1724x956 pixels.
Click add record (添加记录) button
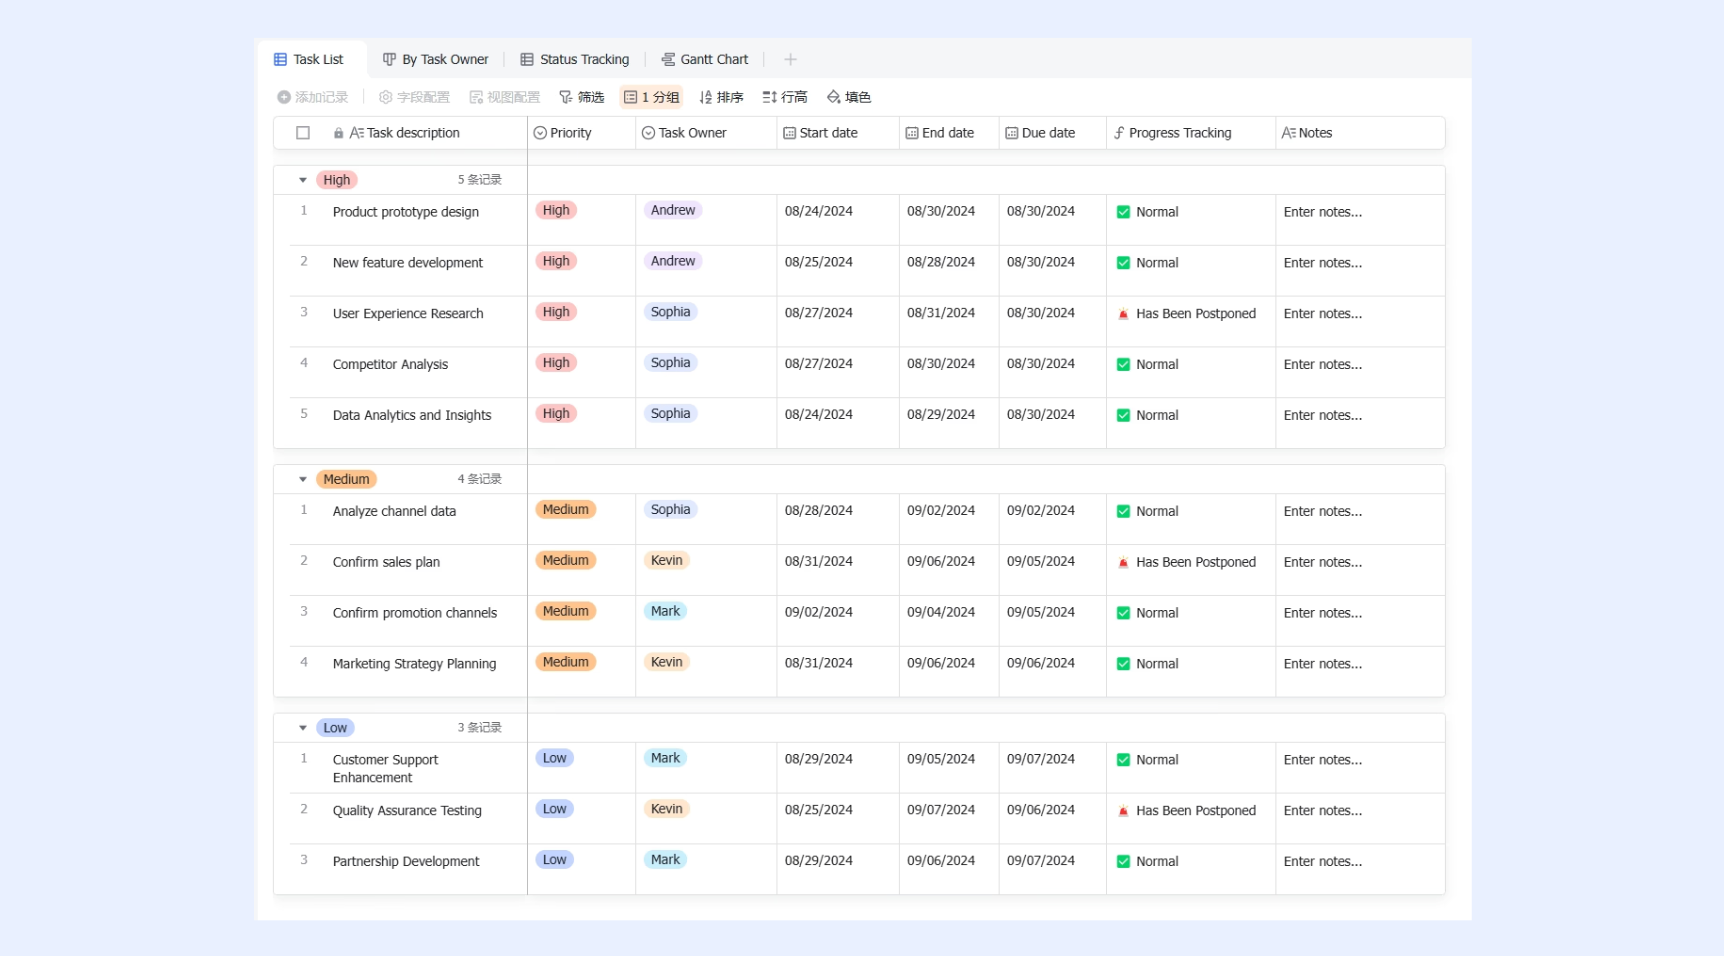click(312, 97)
